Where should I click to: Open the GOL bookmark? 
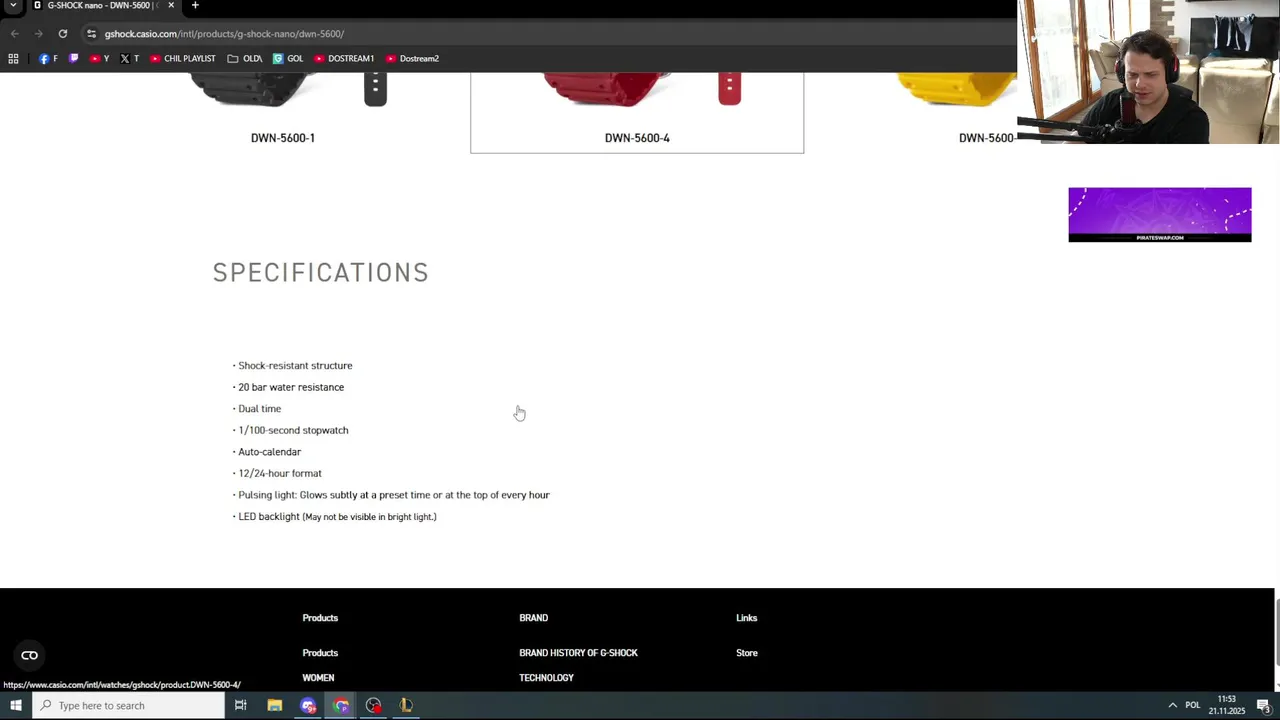[288, 58]
